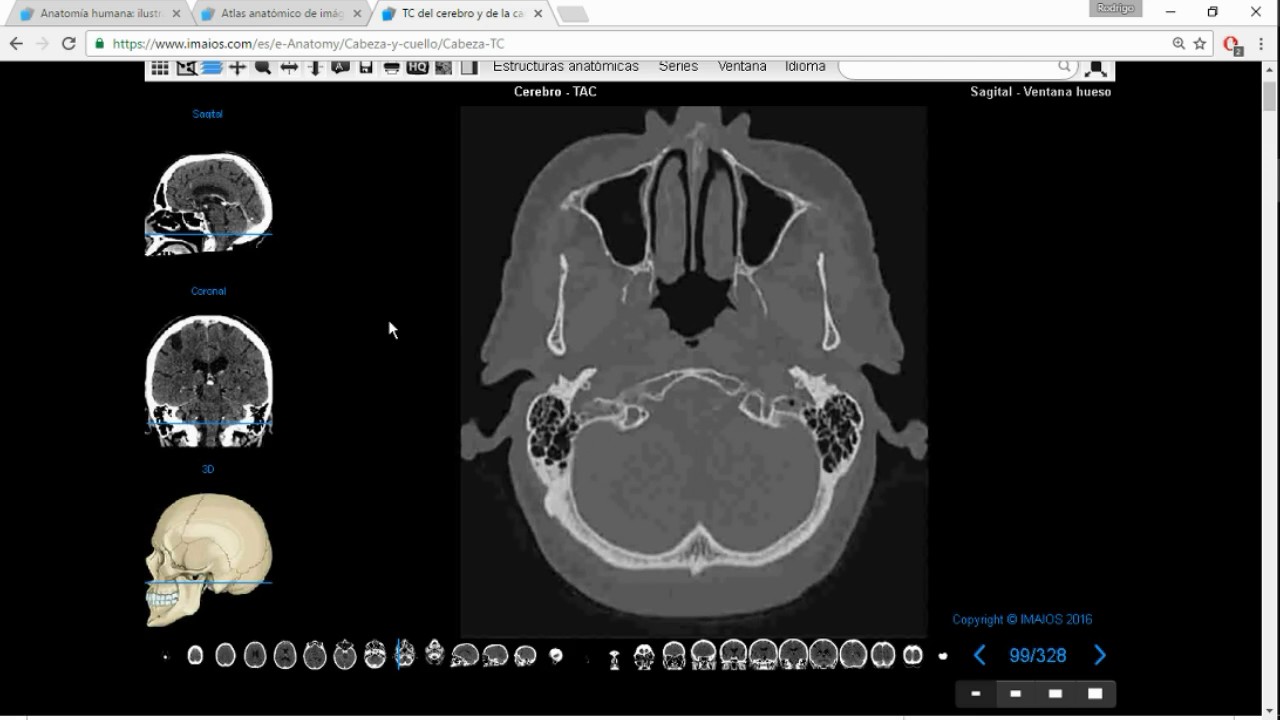Screen dimensions: 1280x720
Task: Select the blue stacked slices icon
Action: coord(211,68)
